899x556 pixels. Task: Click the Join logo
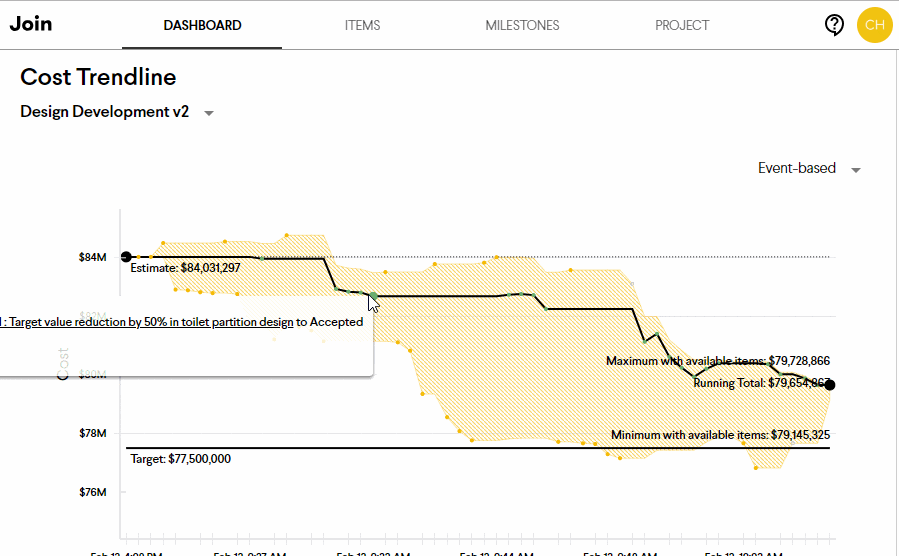31,24
